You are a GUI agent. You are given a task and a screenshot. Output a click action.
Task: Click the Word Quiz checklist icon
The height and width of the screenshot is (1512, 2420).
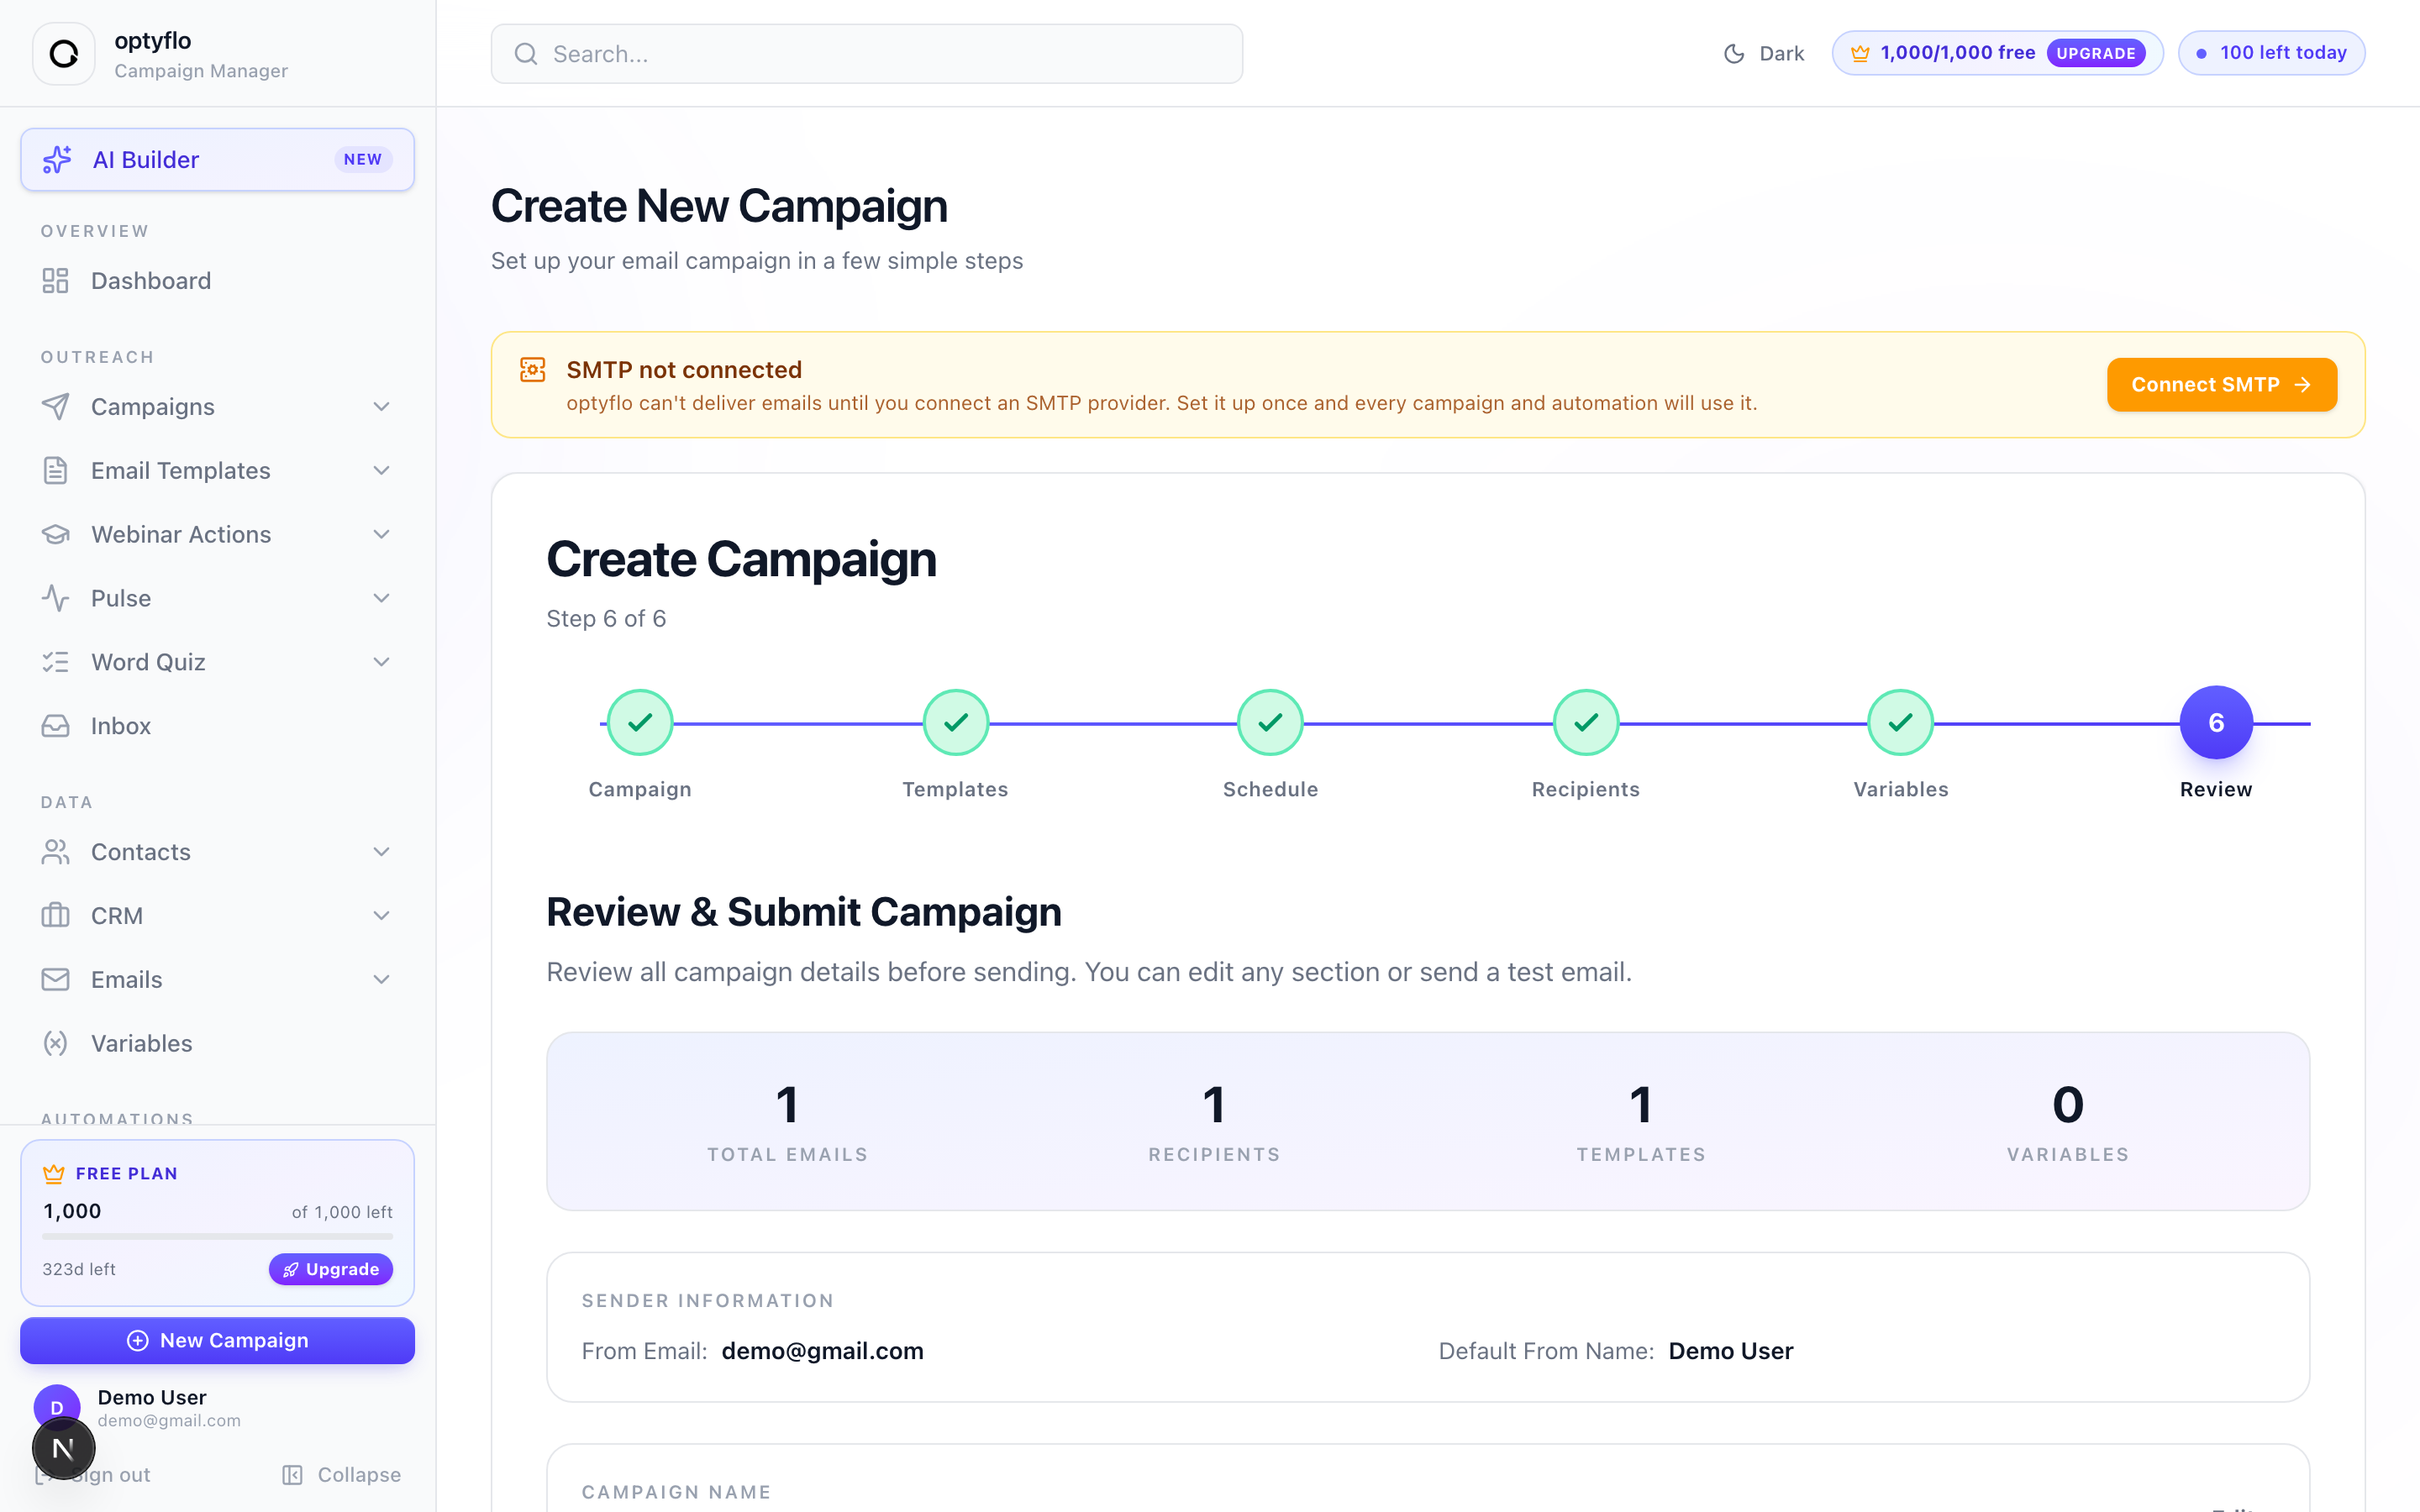(56, 662)
